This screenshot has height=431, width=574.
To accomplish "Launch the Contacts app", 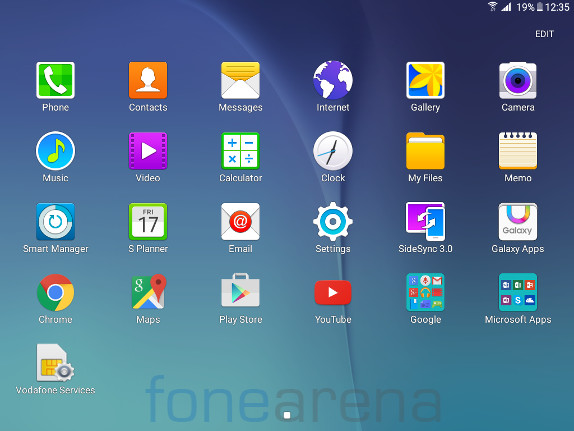I will pyautogui.click(x=148, y=80).
